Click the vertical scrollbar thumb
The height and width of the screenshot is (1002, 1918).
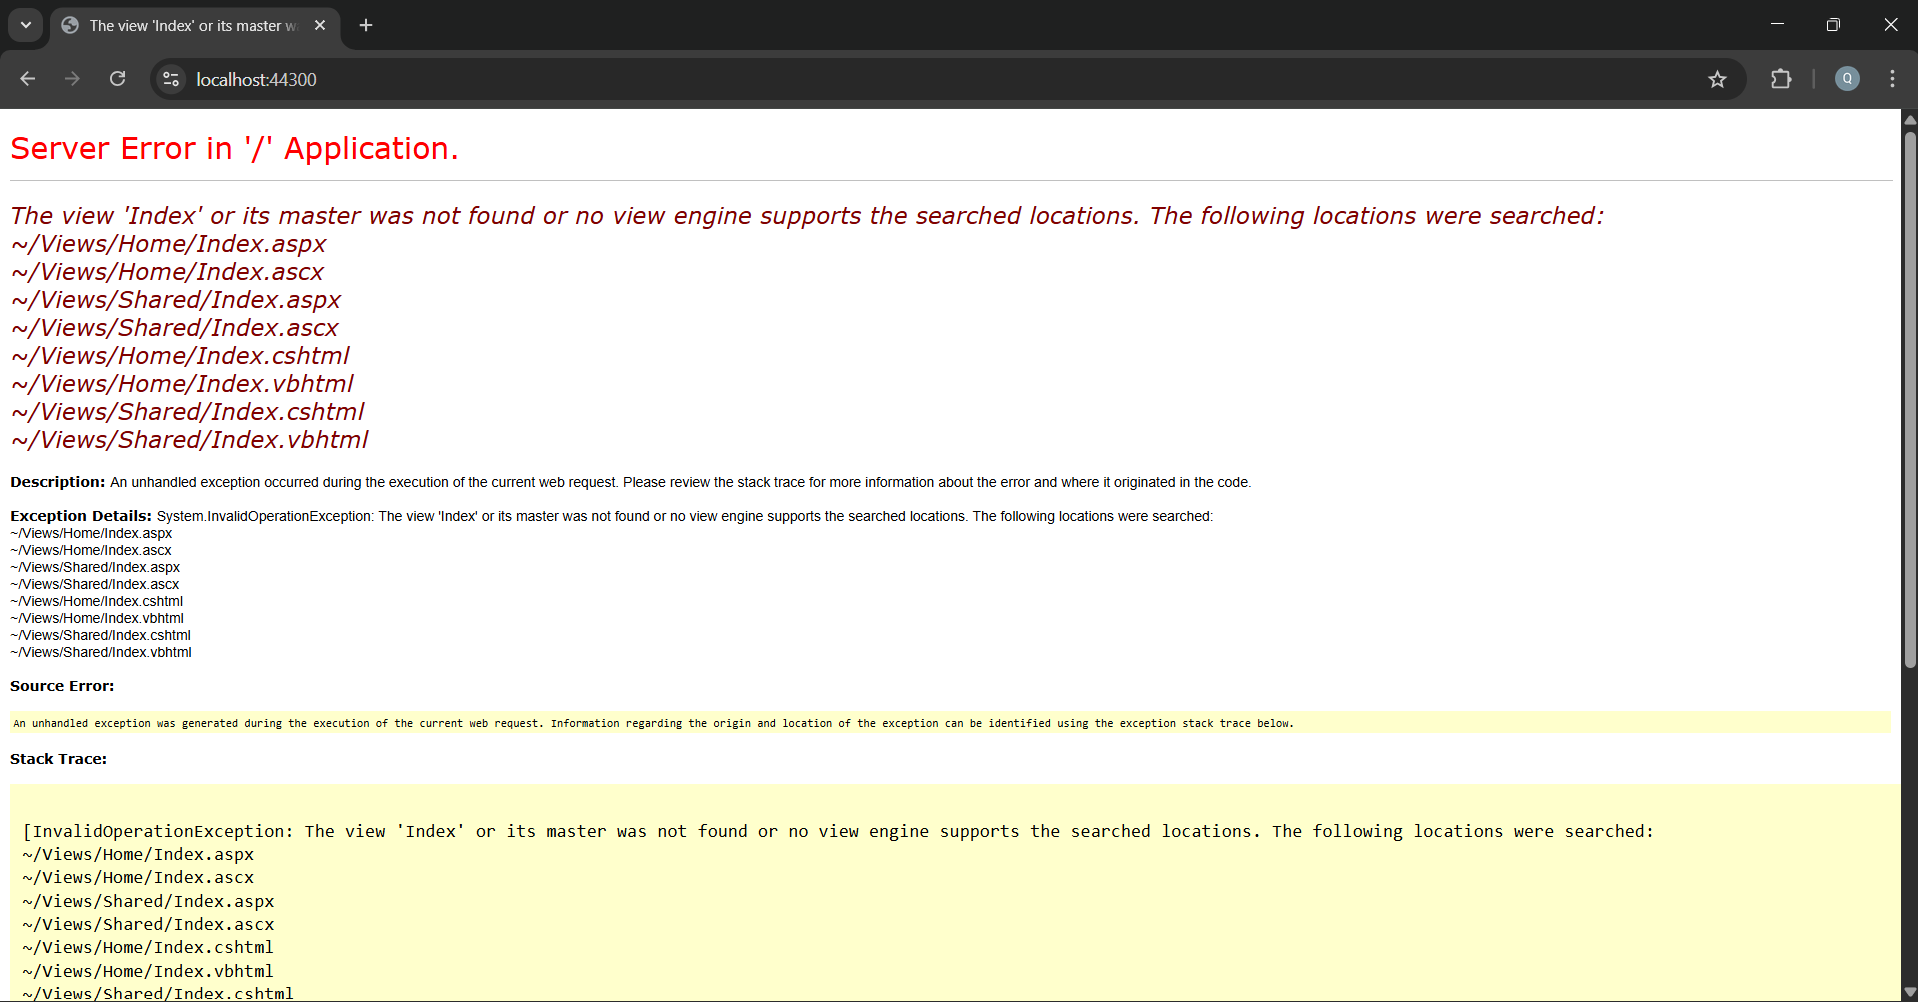[1910, 400]
